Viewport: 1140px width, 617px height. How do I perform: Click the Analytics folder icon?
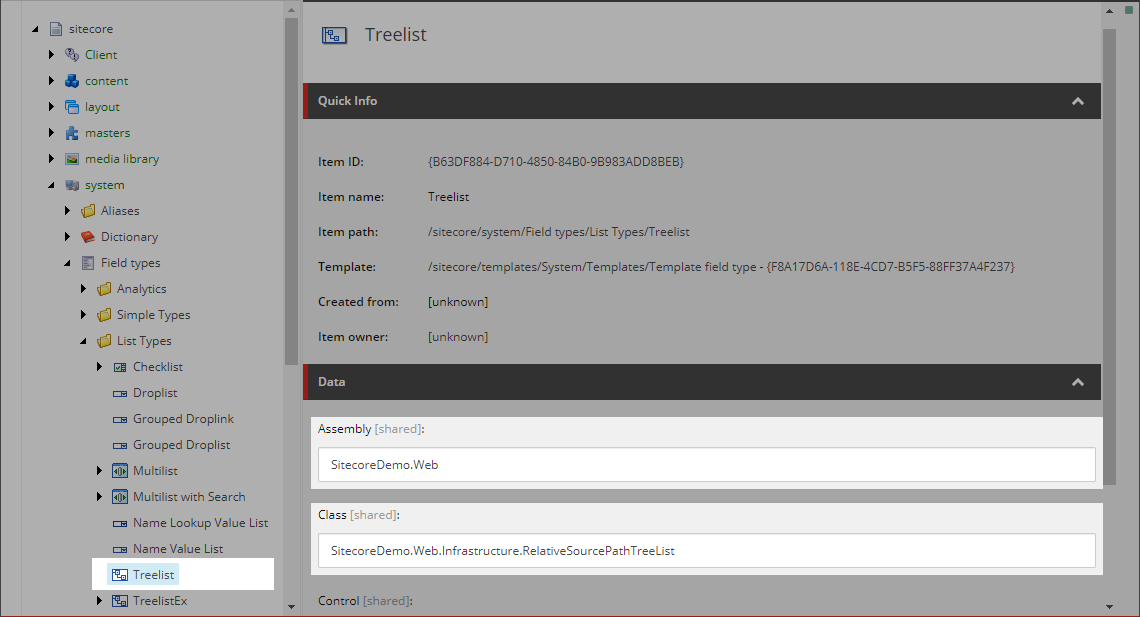click(104, 289)
